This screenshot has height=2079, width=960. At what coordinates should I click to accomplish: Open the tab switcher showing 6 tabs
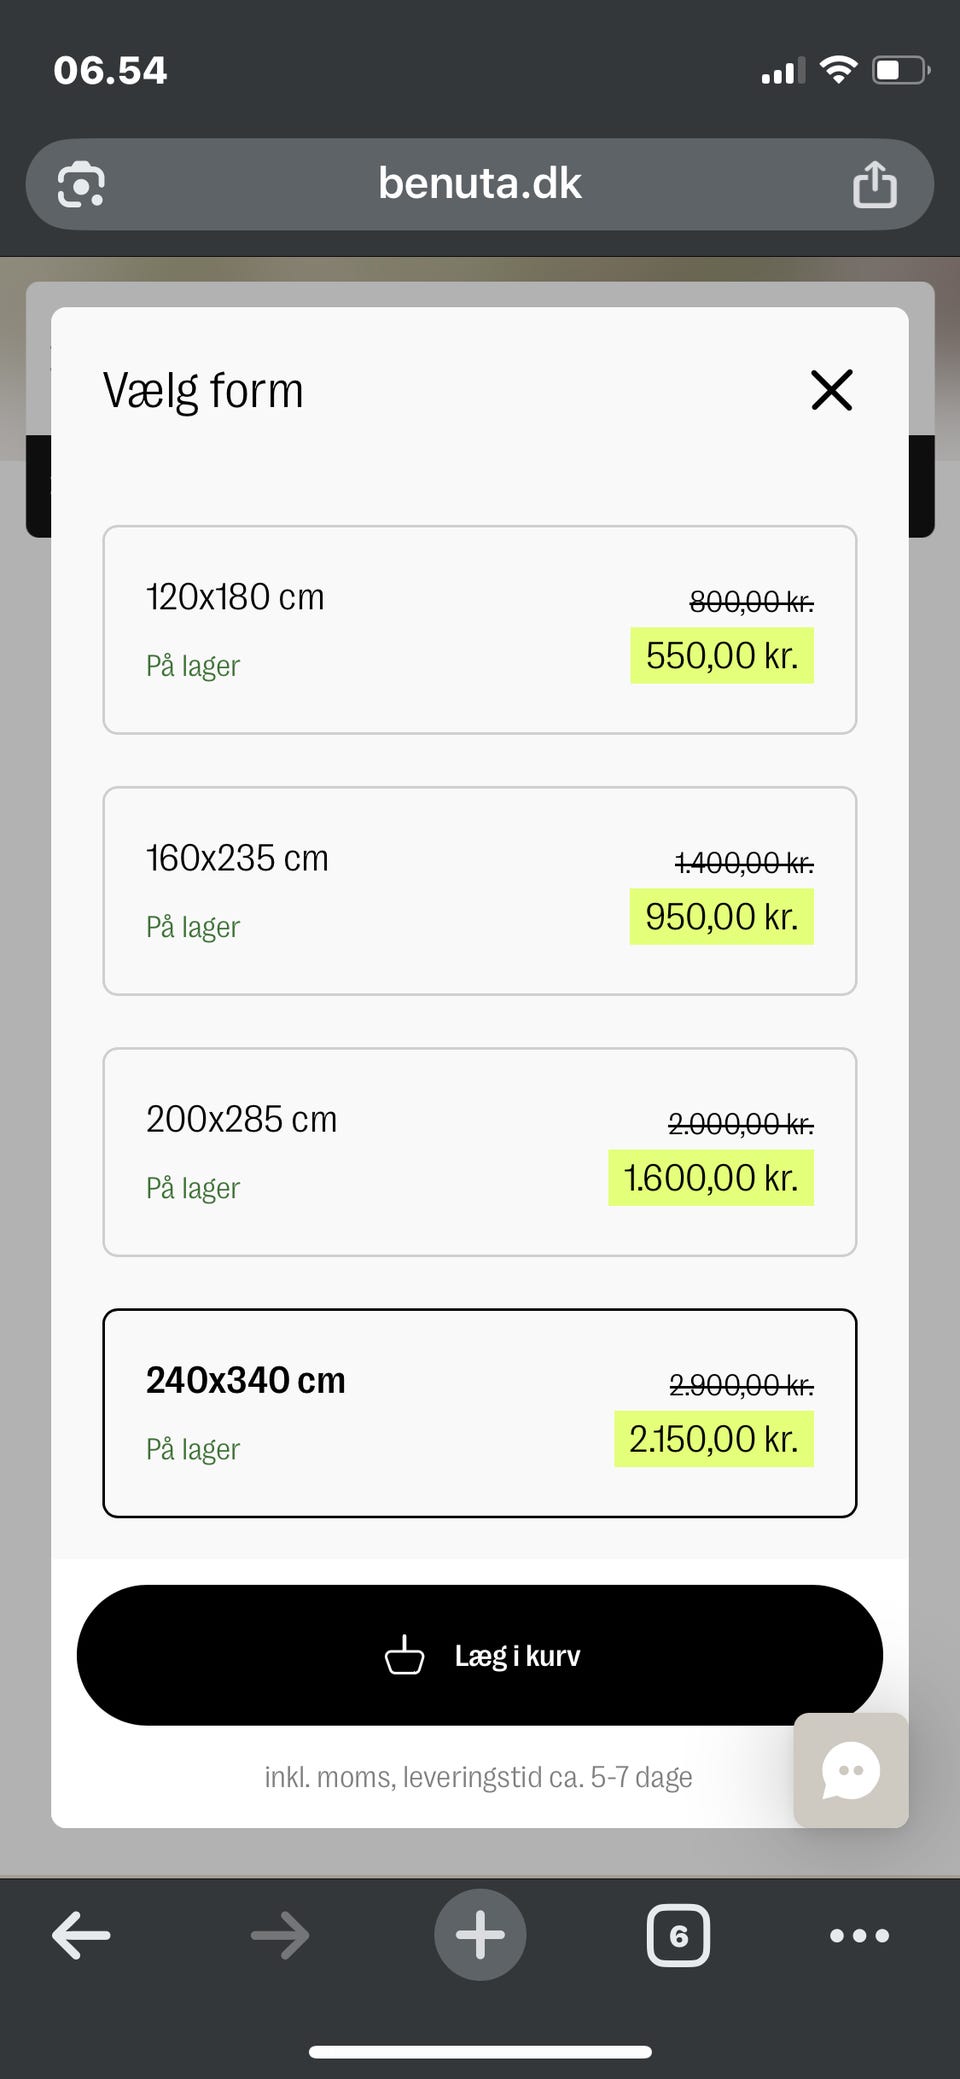[x=678, y=1936]
